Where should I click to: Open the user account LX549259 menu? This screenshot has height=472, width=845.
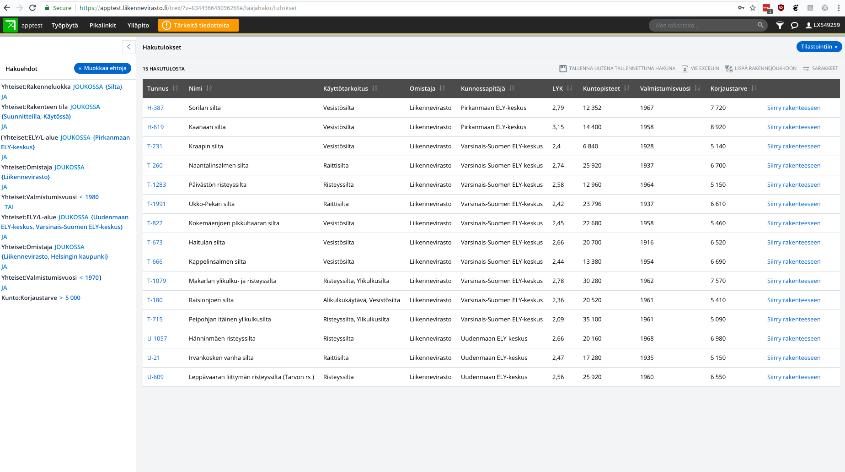(823, 25)
